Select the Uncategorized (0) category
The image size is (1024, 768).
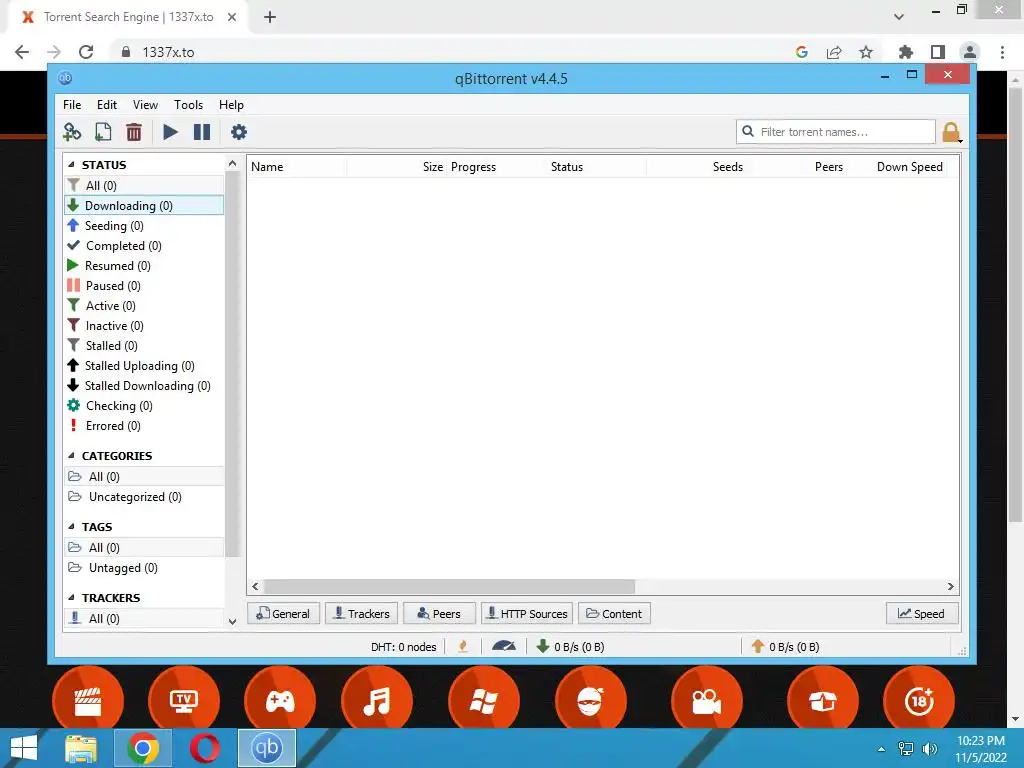tap(144, 497)
